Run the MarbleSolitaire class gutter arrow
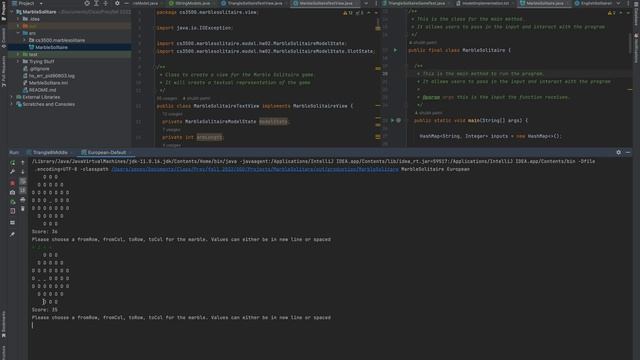Viewport: 640px width, 360px height. click(395, 50)
